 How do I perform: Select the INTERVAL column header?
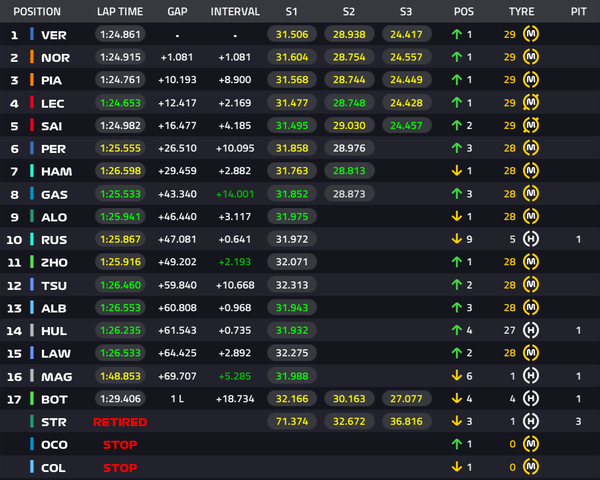coord(235,11)
